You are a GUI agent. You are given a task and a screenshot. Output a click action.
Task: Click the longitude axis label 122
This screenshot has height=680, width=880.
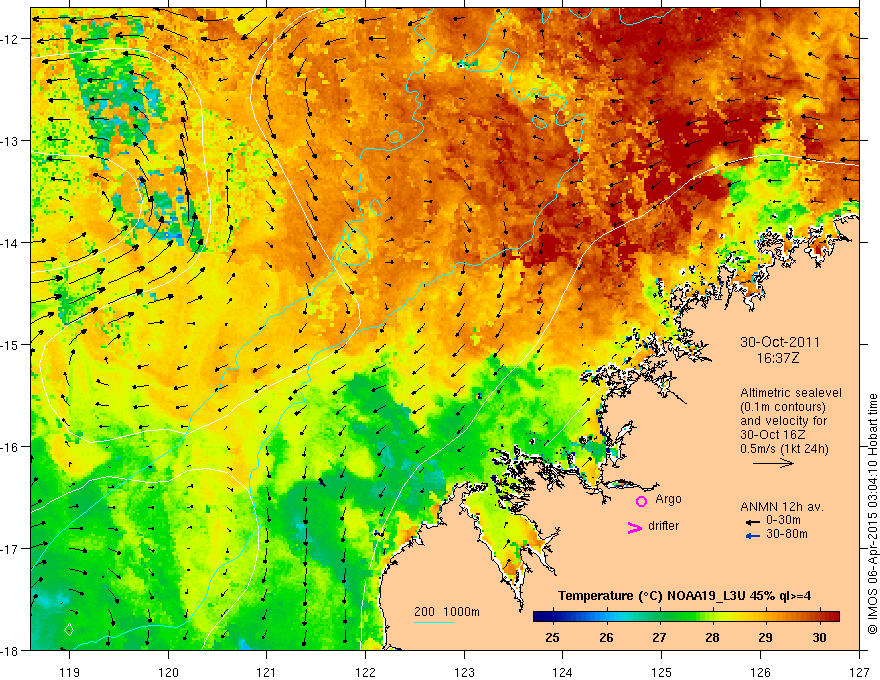(365, 672)
